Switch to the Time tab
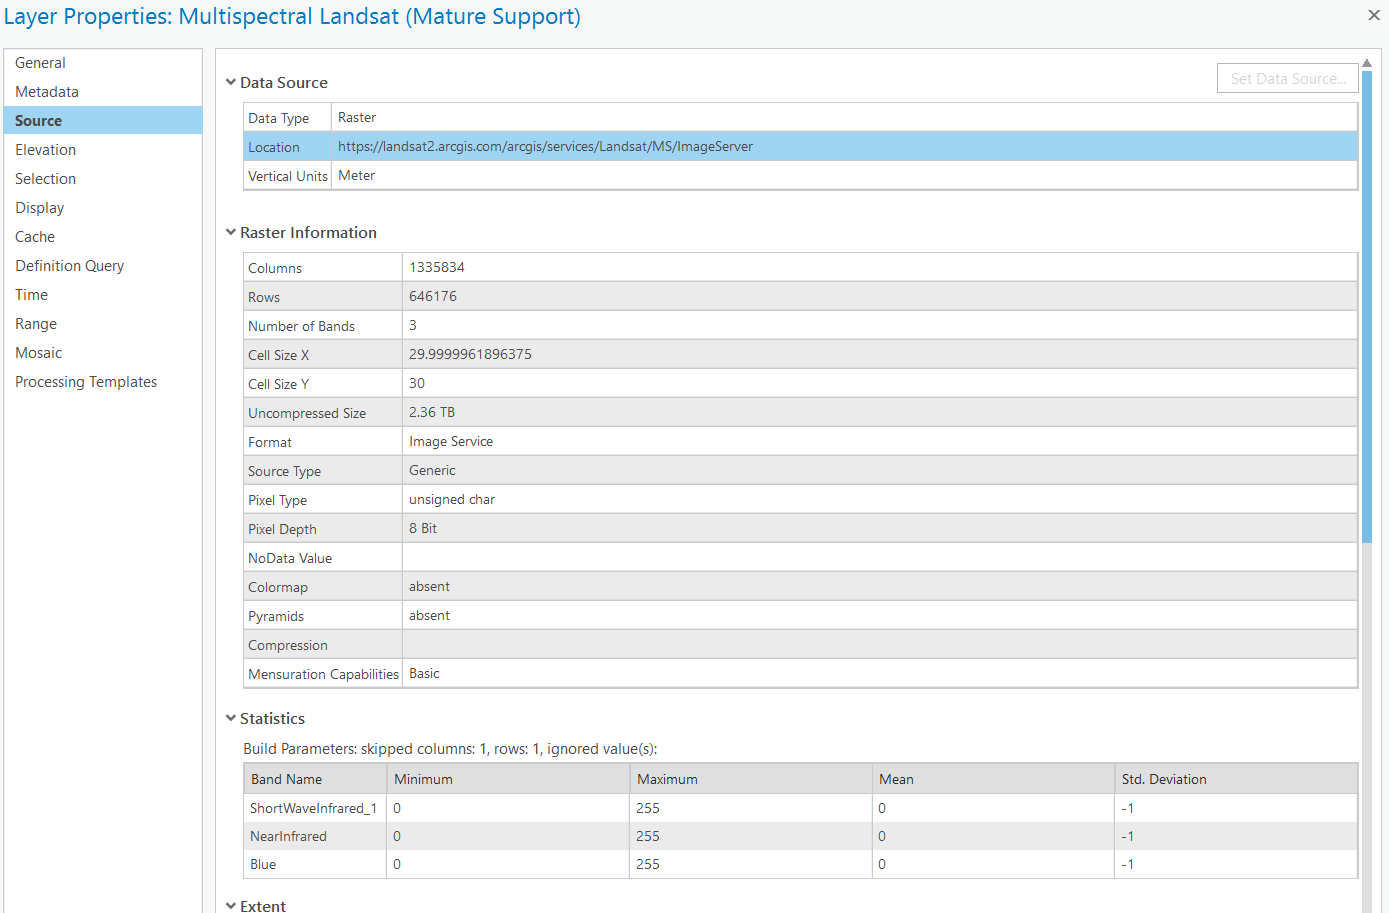 coord(32,295)
